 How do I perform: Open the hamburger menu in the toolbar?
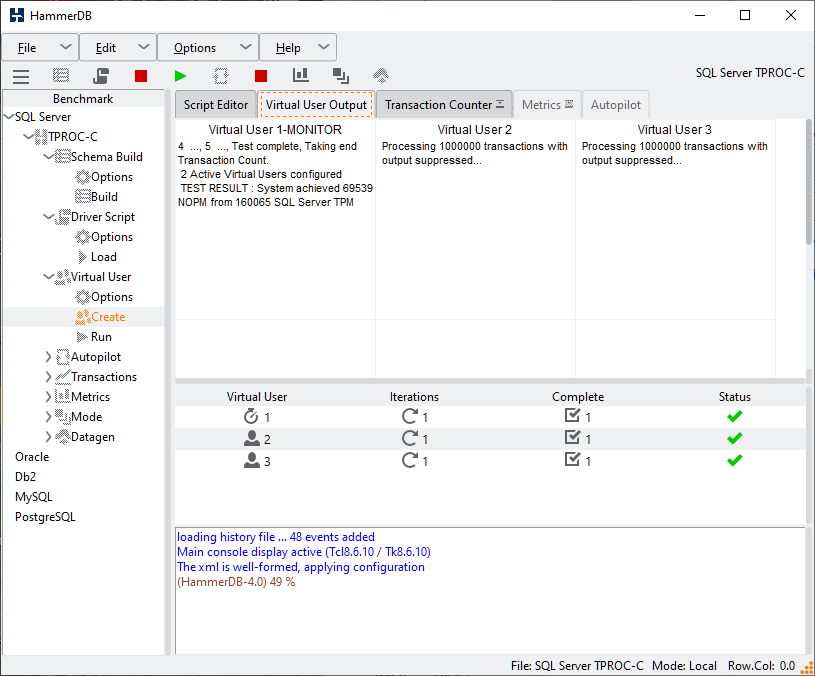21,76
